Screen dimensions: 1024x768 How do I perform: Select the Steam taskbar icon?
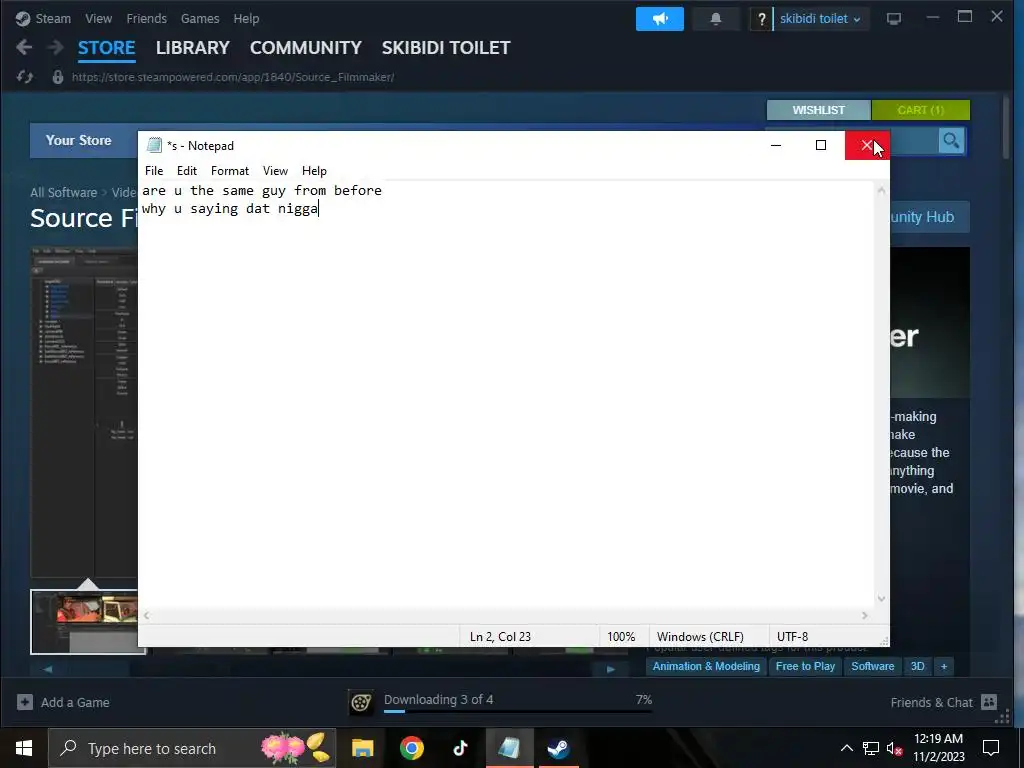pyautogui.click(x=558, y=748)
